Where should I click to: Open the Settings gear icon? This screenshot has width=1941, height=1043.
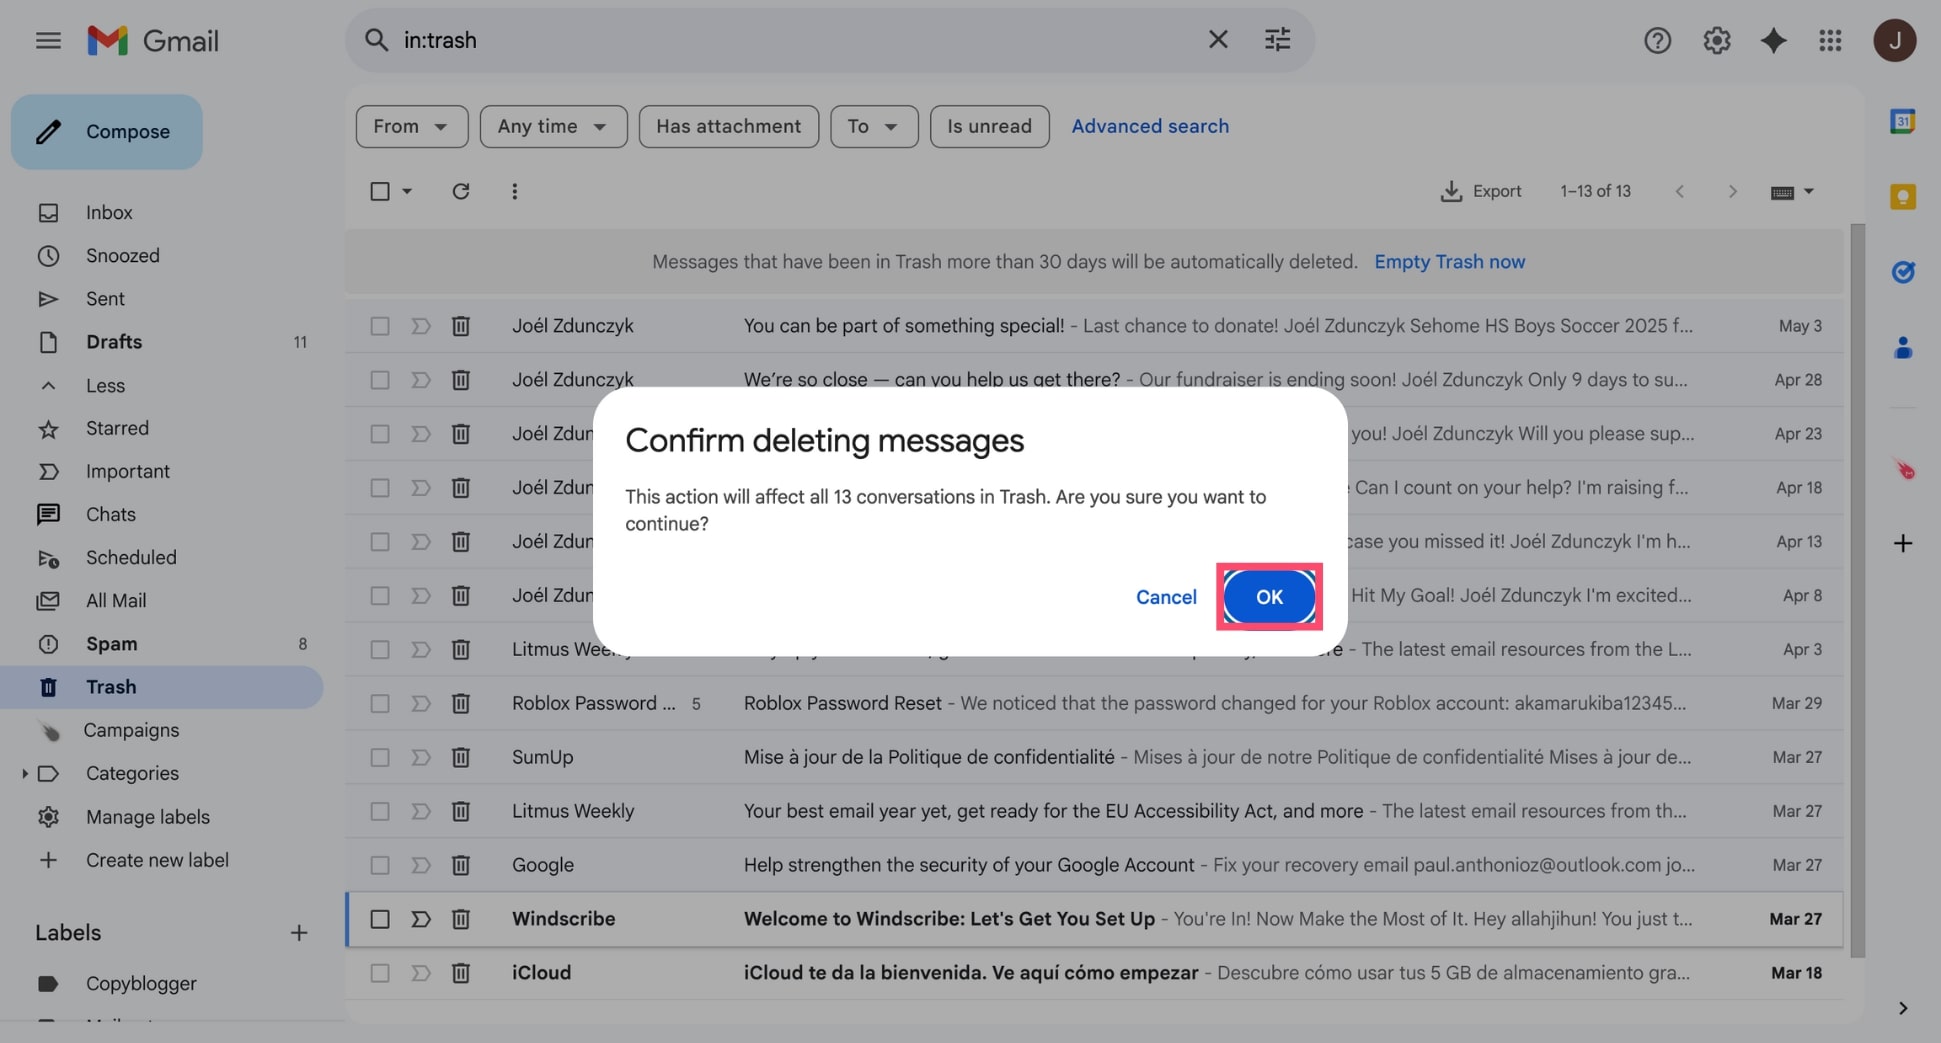(x=1717, y=40)
